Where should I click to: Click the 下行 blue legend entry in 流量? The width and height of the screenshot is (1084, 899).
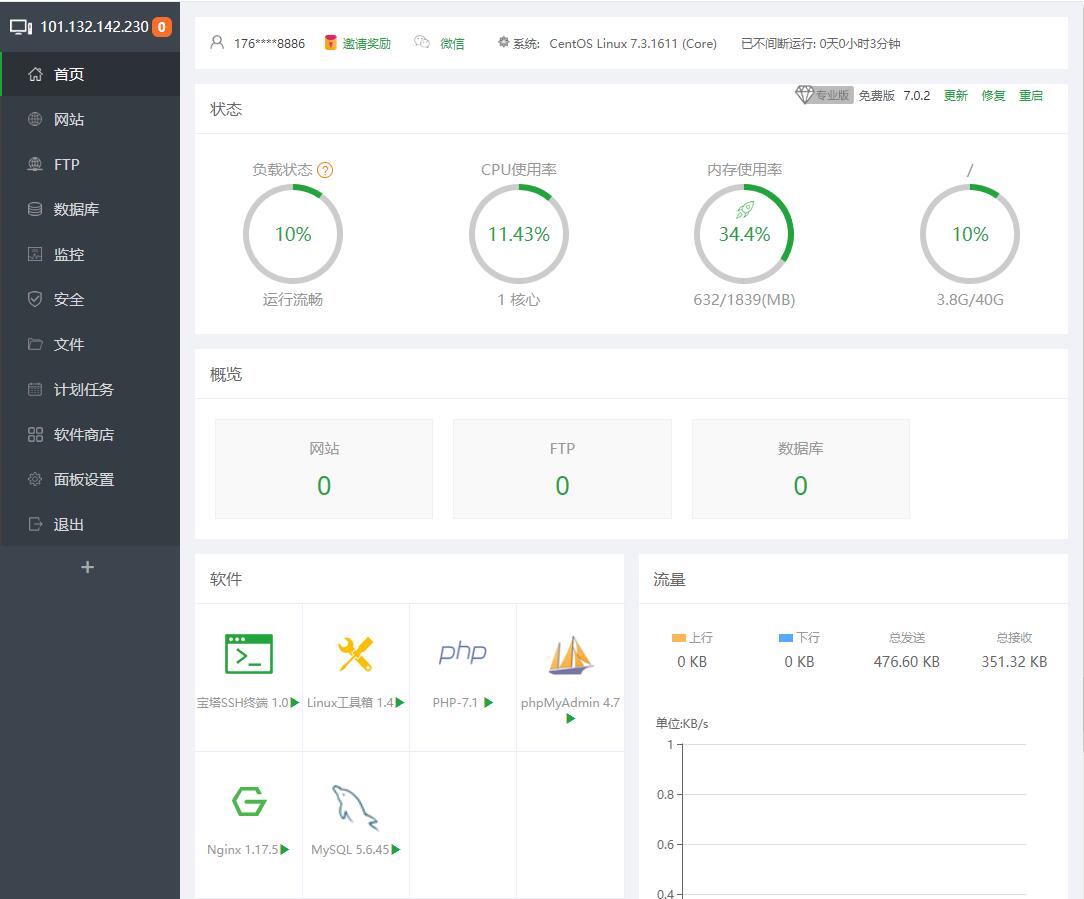[799, 638]
